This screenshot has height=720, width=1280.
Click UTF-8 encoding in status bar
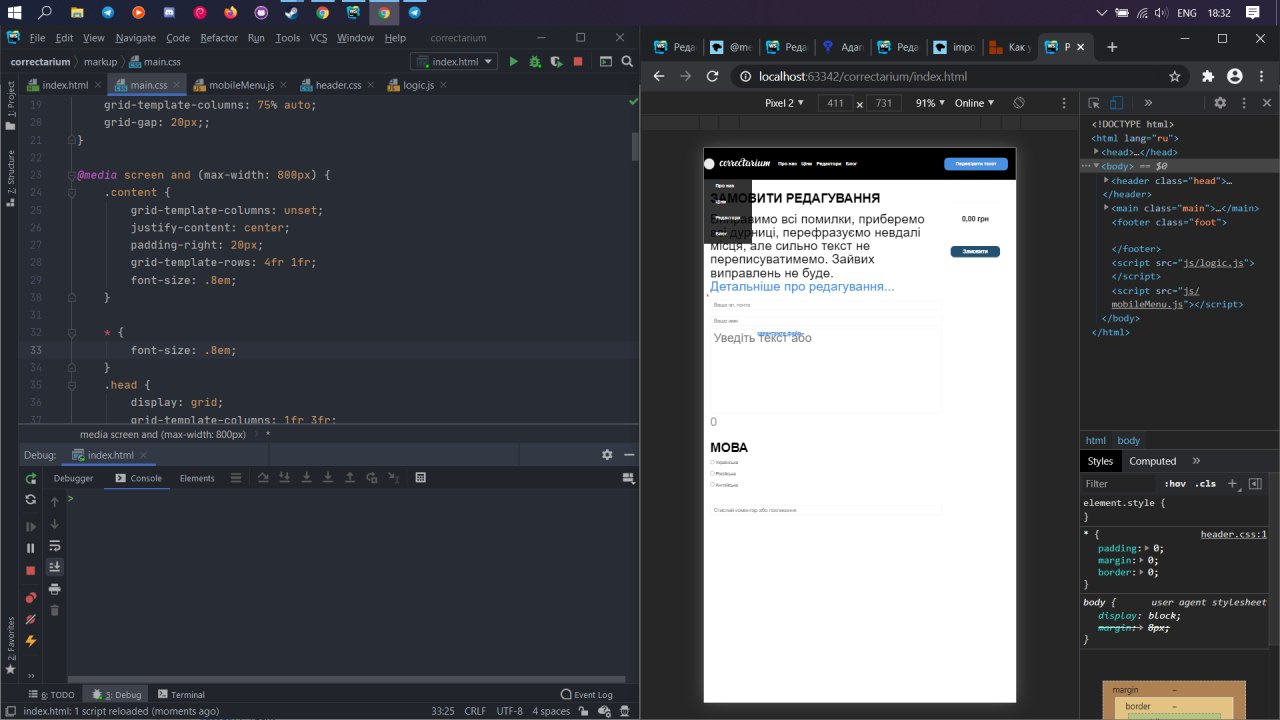pos(509,711)
